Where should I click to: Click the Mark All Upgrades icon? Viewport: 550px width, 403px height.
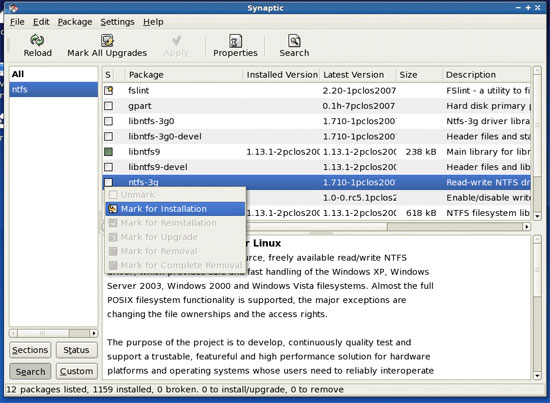click(107, 40)
